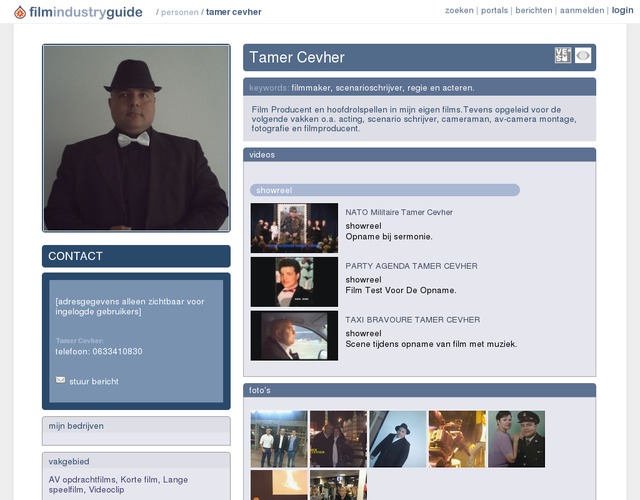Open the PARTY AGENDA video thumbnail

(x=294, y=282)
